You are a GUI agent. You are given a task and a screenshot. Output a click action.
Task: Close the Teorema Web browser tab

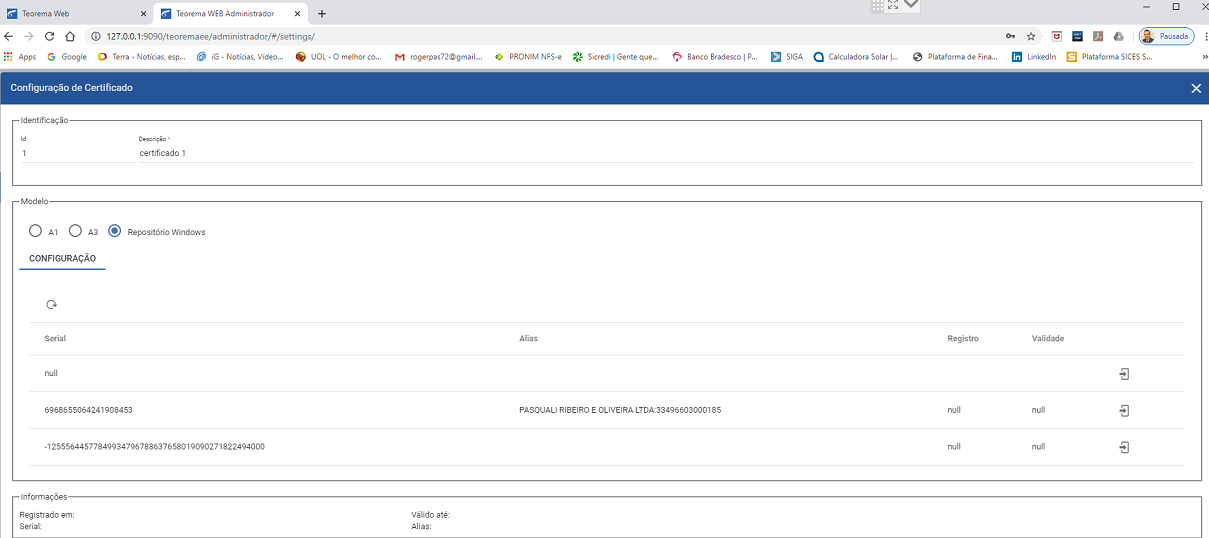click(142, 14)
